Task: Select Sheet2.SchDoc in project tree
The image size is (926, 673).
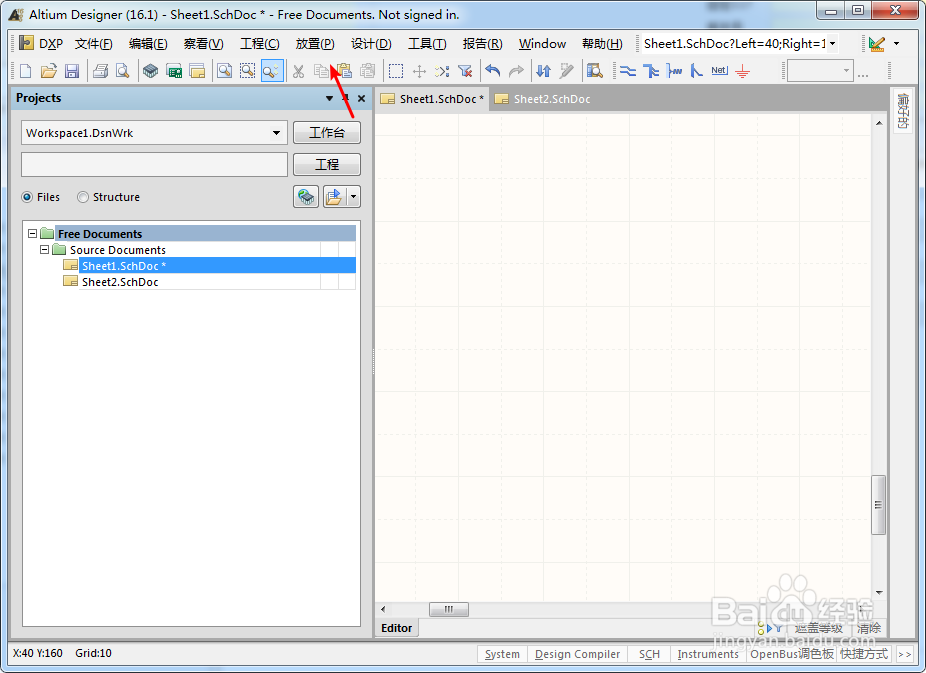Action: (x=120, y=282)
